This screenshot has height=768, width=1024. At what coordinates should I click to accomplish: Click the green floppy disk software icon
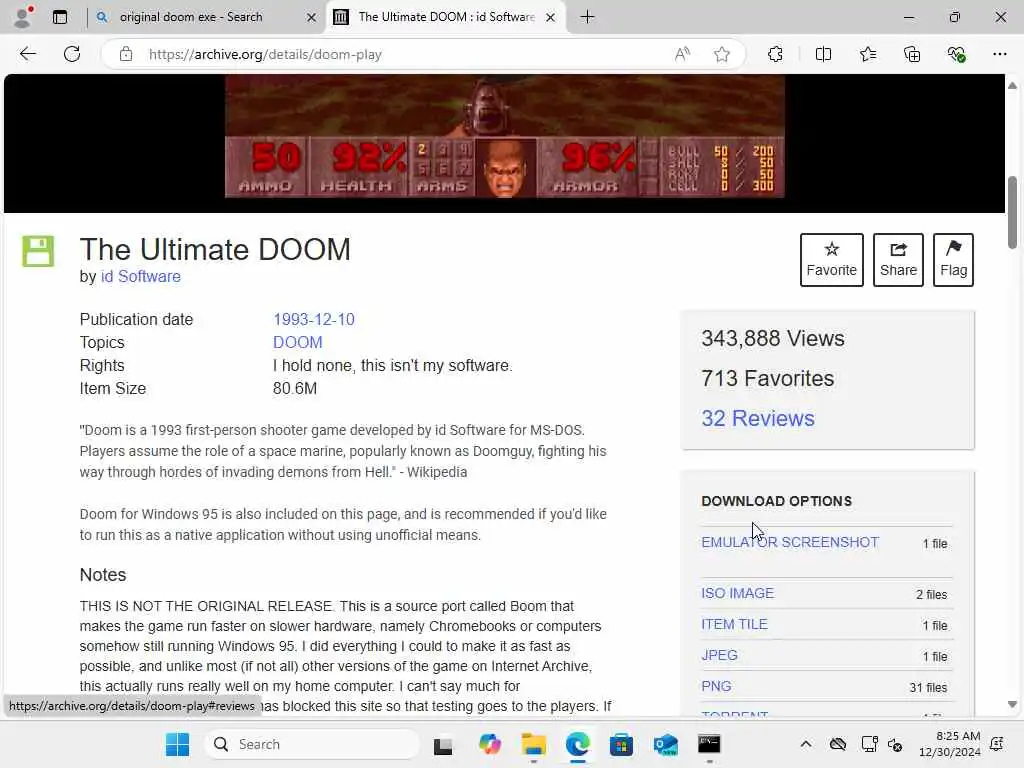[38, 251]
